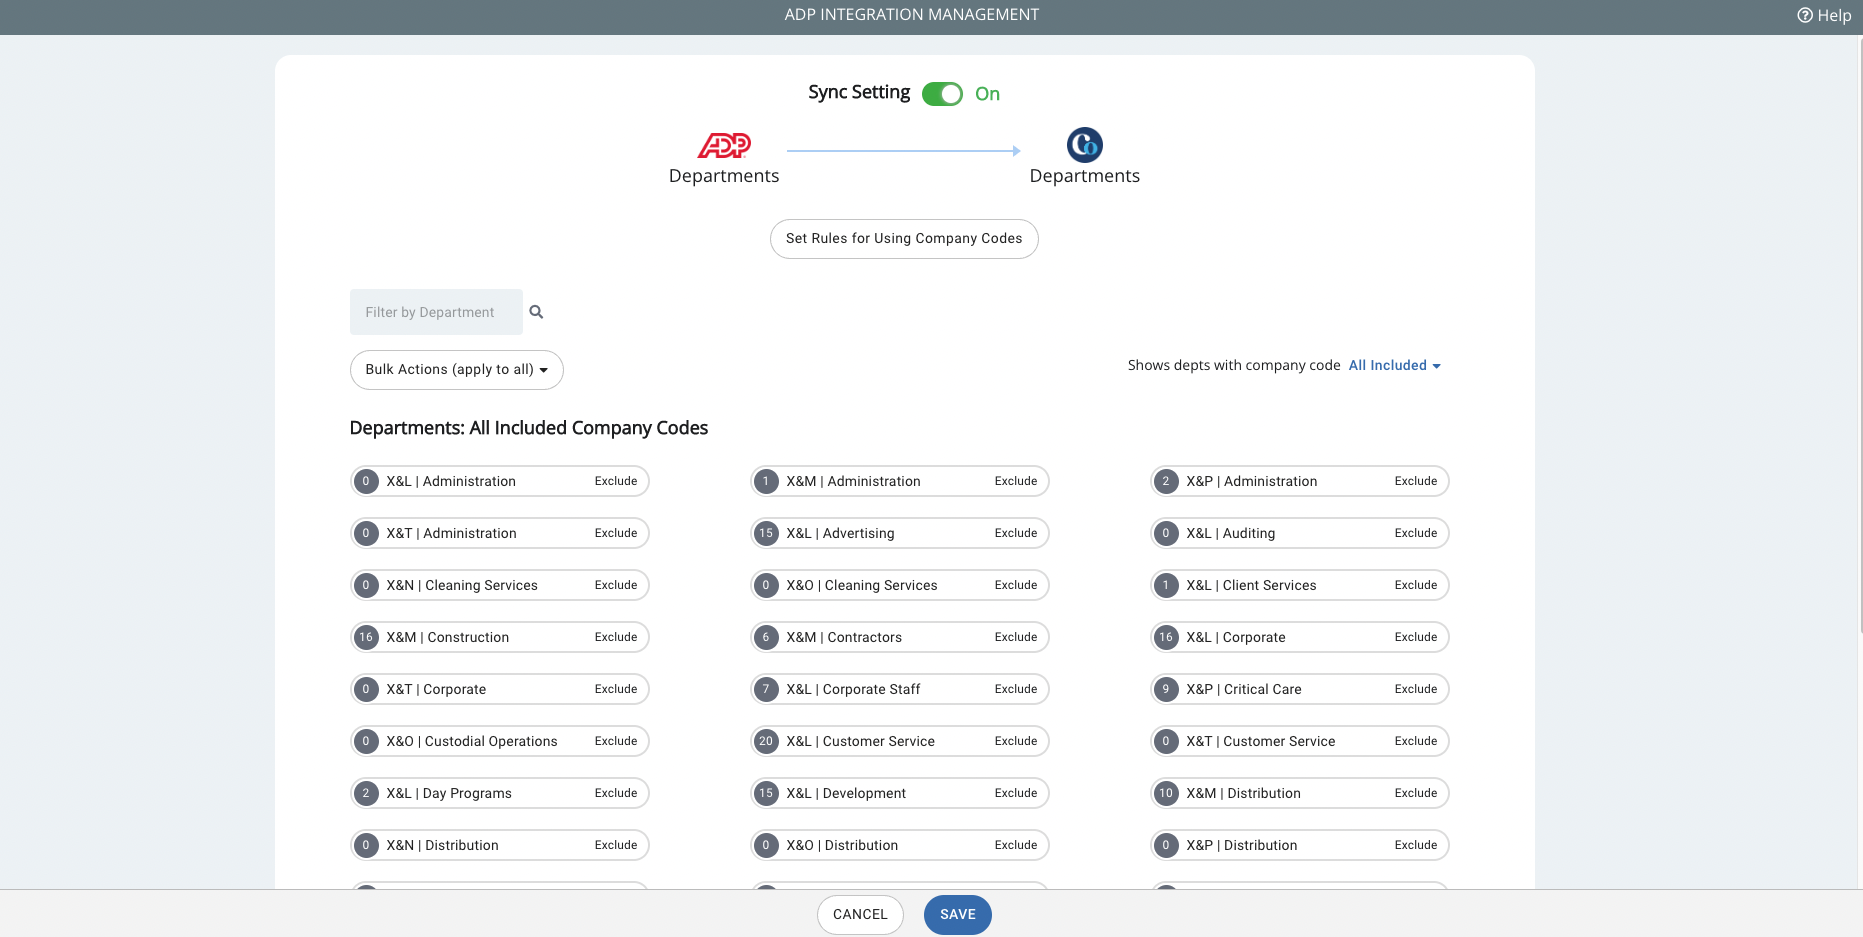Cancel the integration changes
Image resolution: width=1863 pixels, height=937 pixels.
[860, 915]
